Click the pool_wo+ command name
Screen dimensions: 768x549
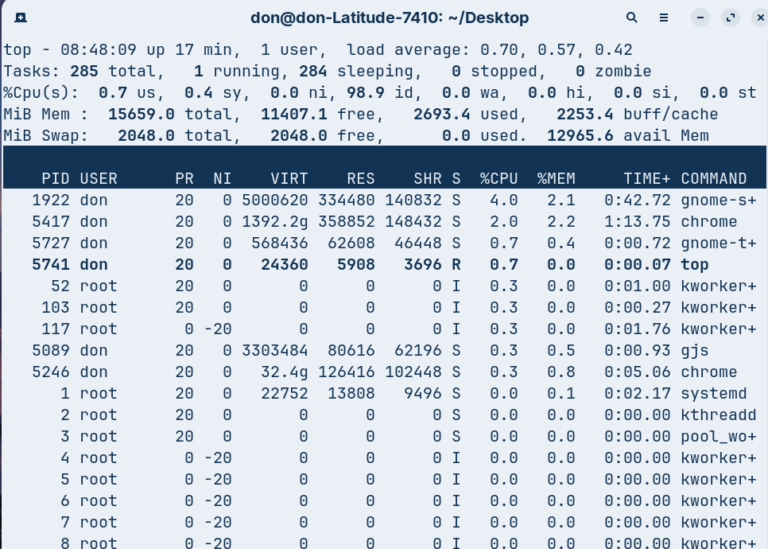click(x=719, y=436)
